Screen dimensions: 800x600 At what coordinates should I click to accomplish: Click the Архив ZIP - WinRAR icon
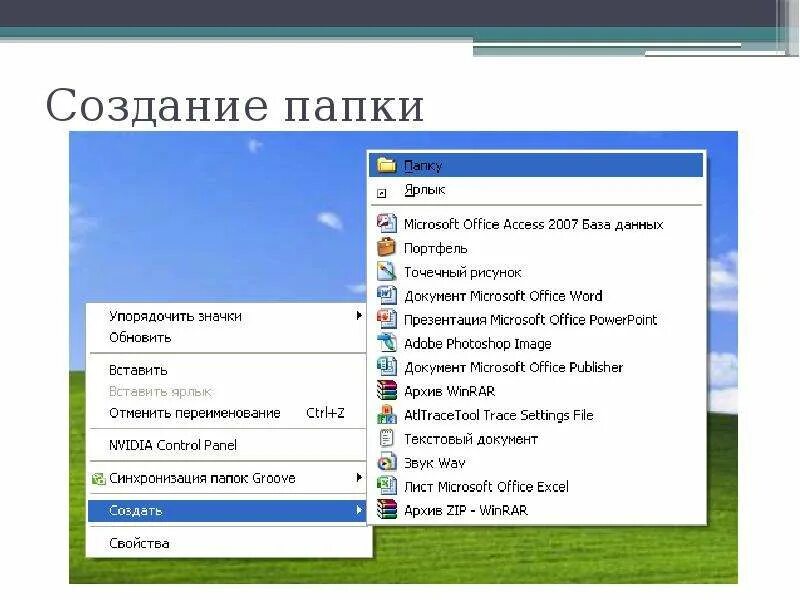(386, 510)
